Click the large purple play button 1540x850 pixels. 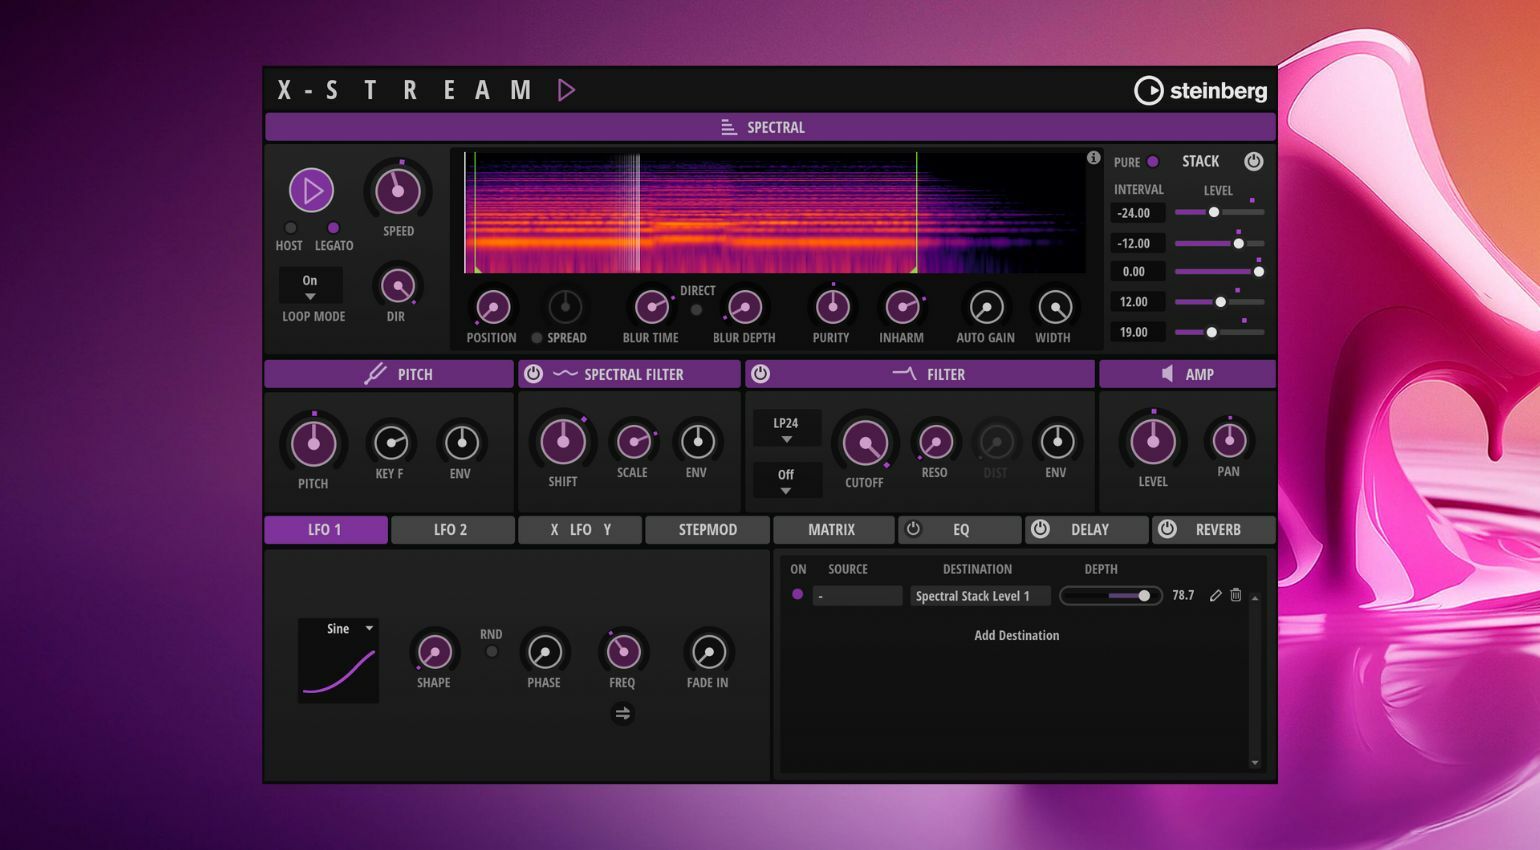[311, 190]
